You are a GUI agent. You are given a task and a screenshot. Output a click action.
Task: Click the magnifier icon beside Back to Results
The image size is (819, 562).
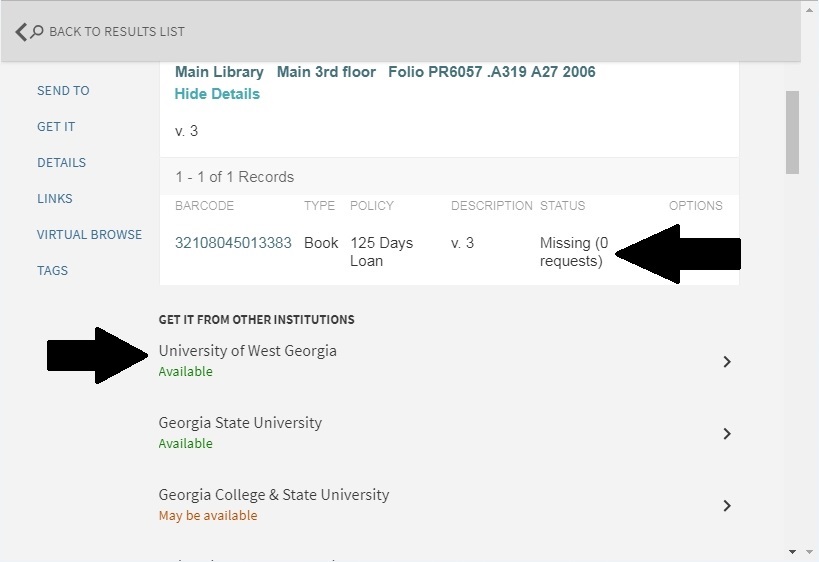[37, 32]
